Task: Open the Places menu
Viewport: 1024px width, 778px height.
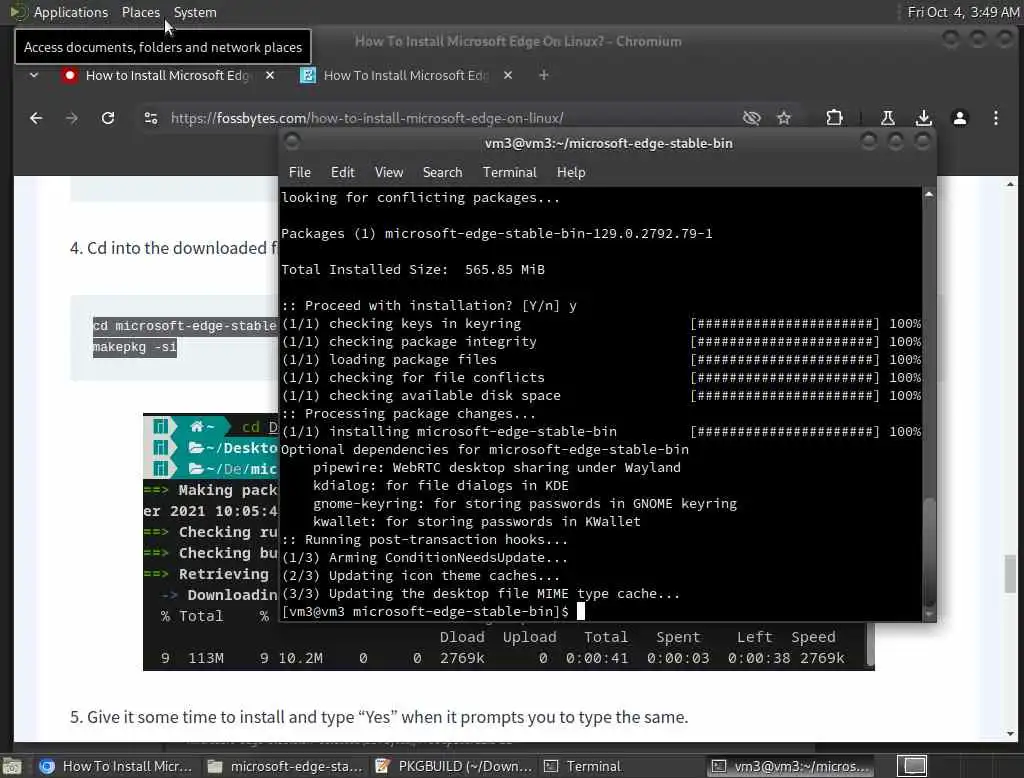Action: point(140,12)
